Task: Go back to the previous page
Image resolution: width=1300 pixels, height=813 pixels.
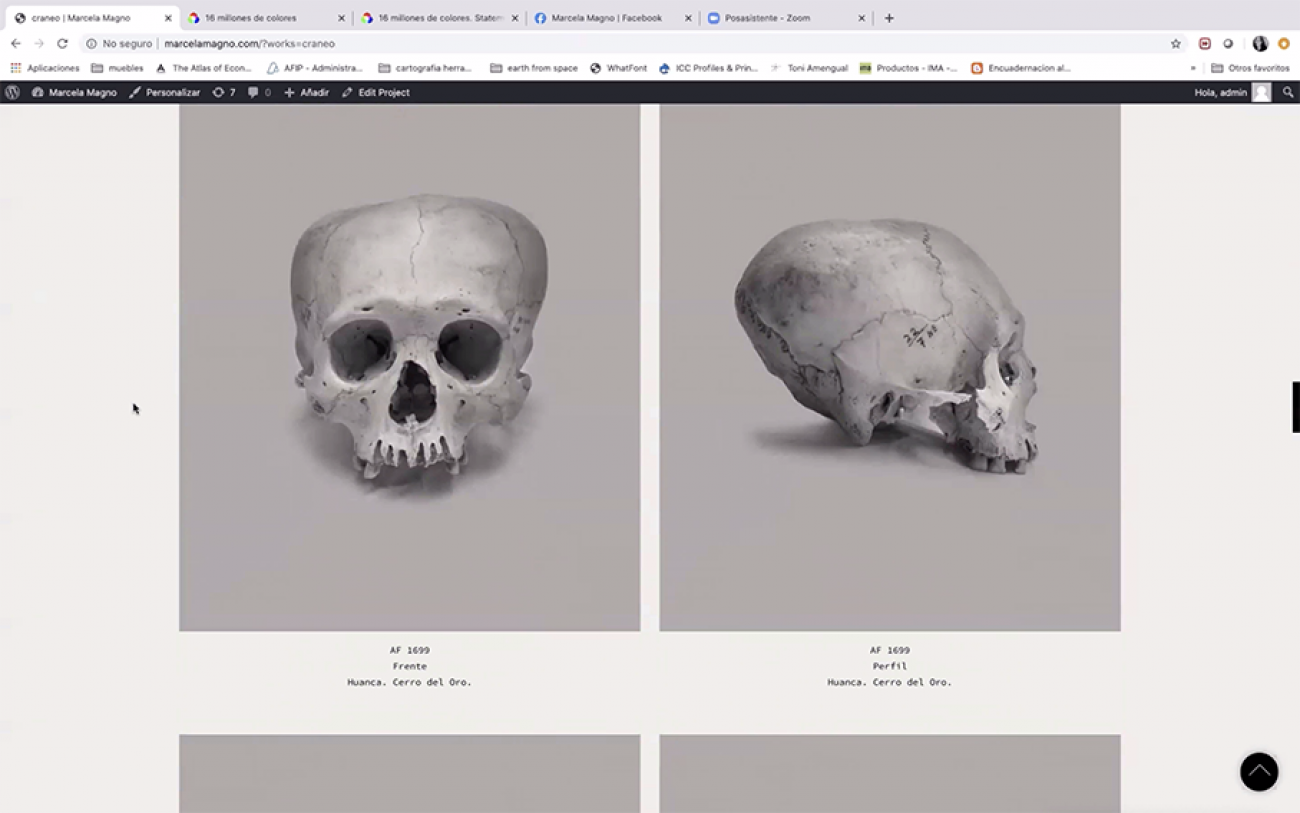Action: 16,43
